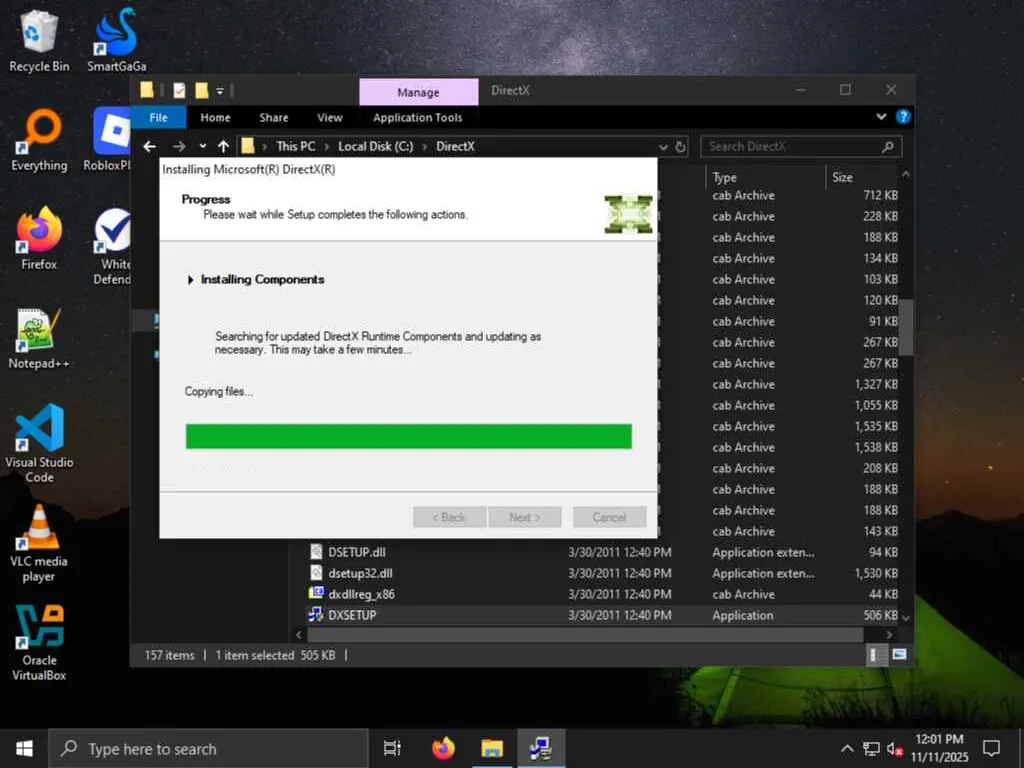
Task: Click the 712 KB size cell
Action: click(x=880, y=195)
